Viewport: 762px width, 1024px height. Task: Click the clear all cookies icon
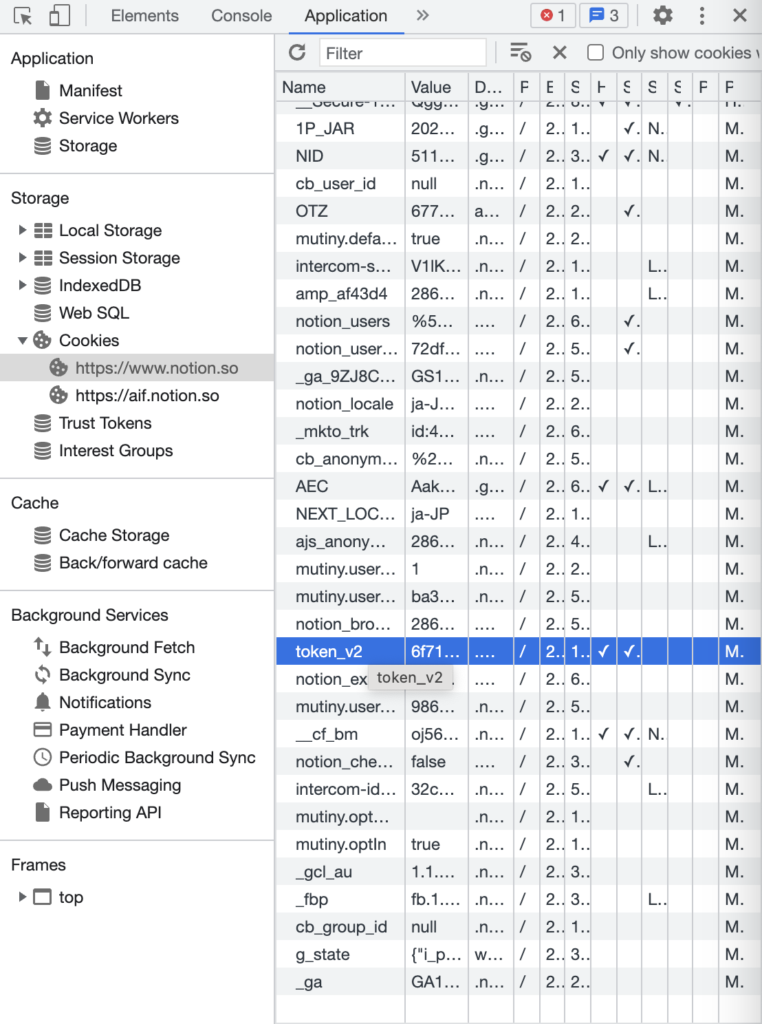[520, 53]
